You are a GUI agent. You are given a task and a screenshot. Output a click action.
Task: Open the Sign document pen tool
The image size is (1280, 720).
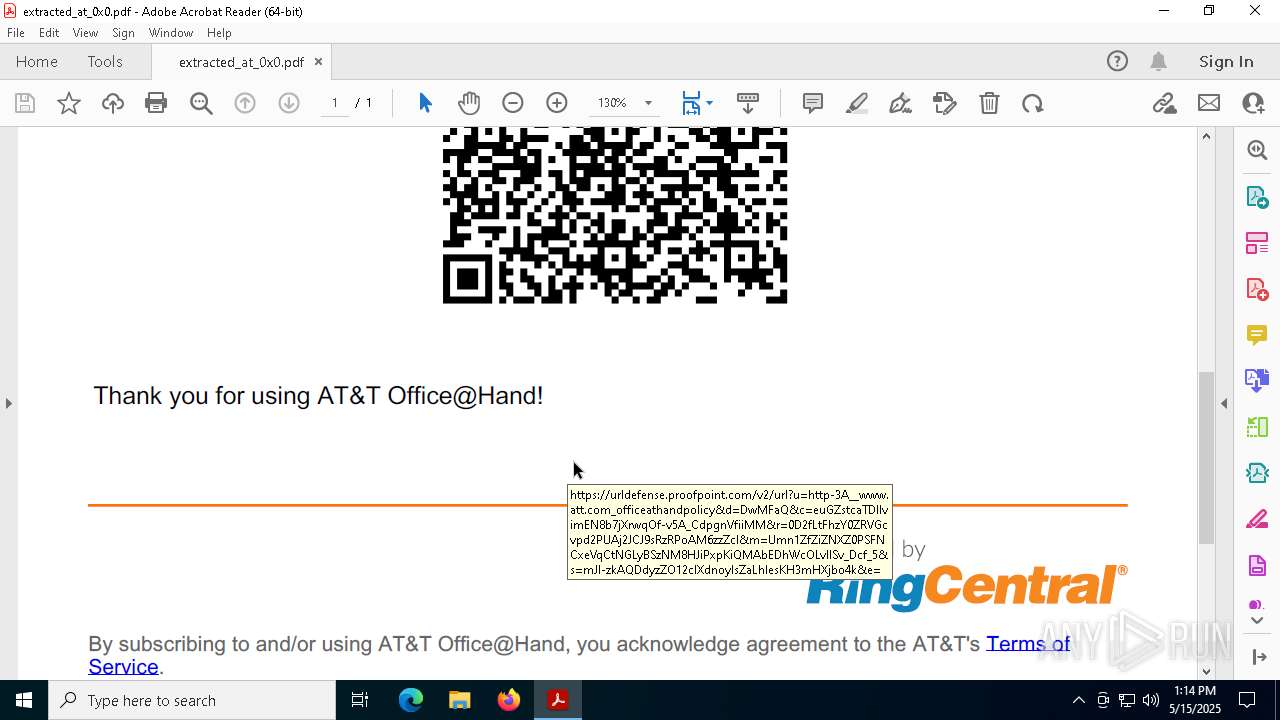pos(900,103)
